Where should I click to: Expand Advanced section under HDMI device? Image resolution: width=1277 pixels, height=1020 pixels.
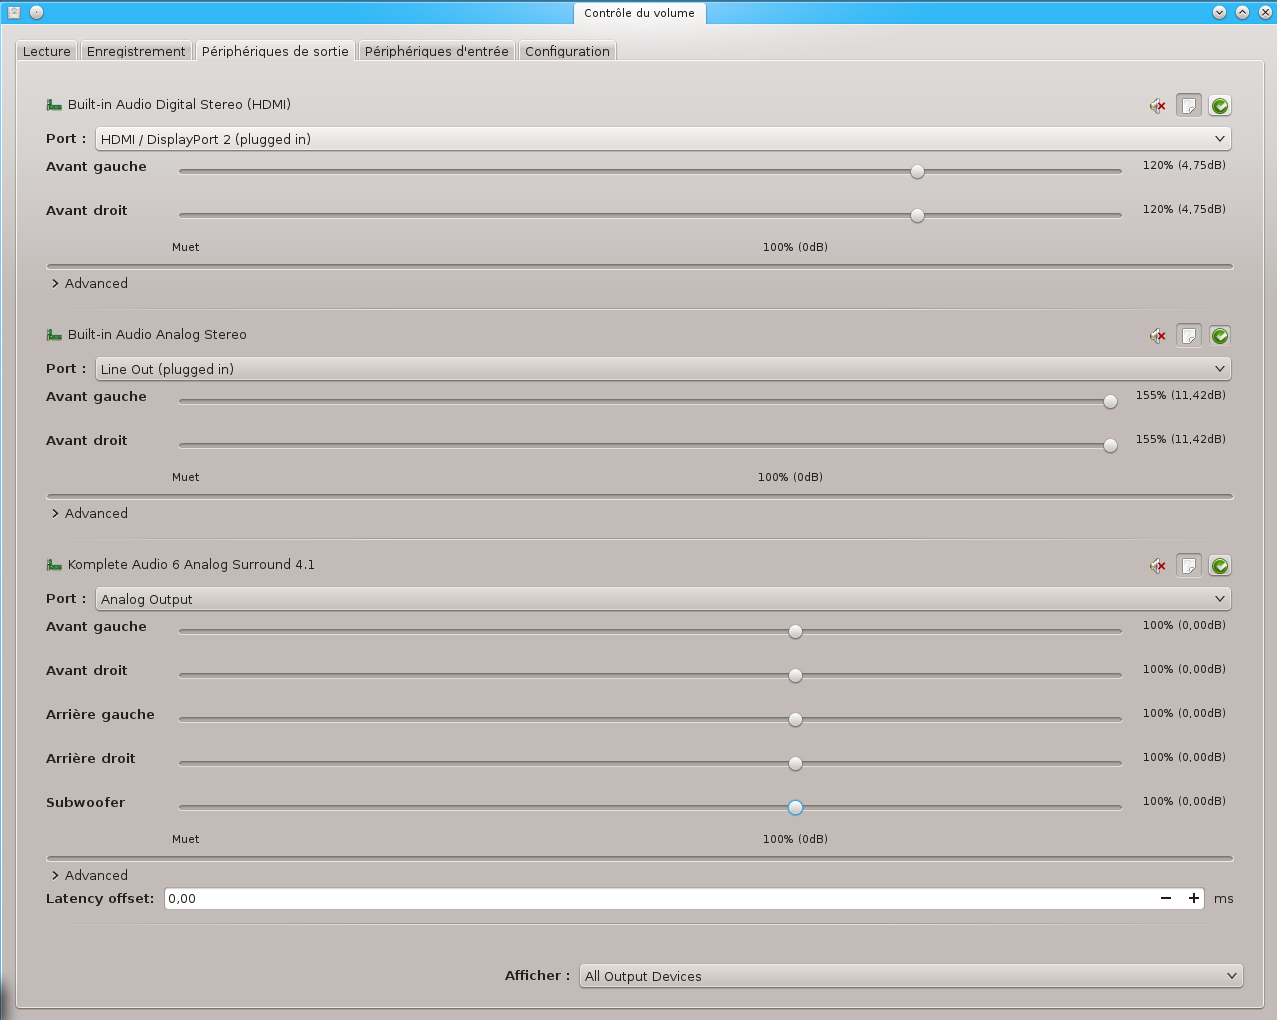coord(89,283)
